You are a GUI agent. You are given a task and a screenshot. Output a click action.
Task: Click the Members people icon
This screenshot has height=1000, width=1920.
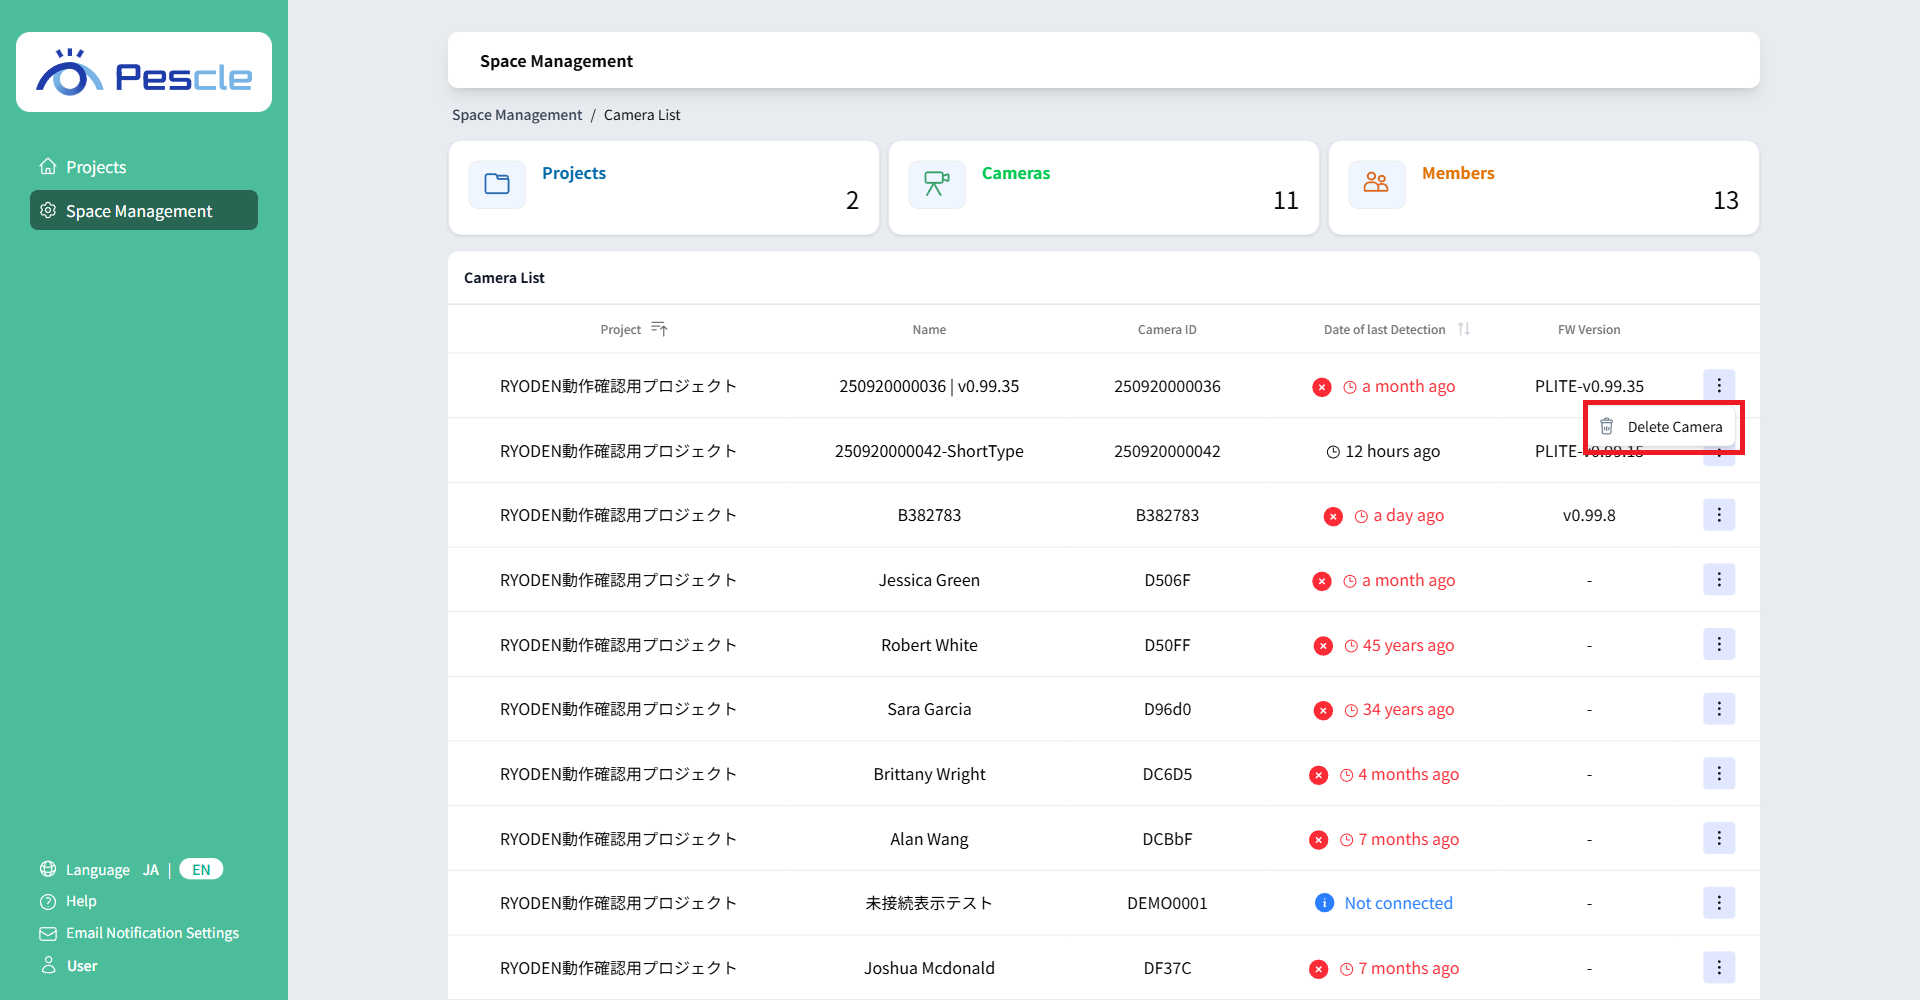1376,184
